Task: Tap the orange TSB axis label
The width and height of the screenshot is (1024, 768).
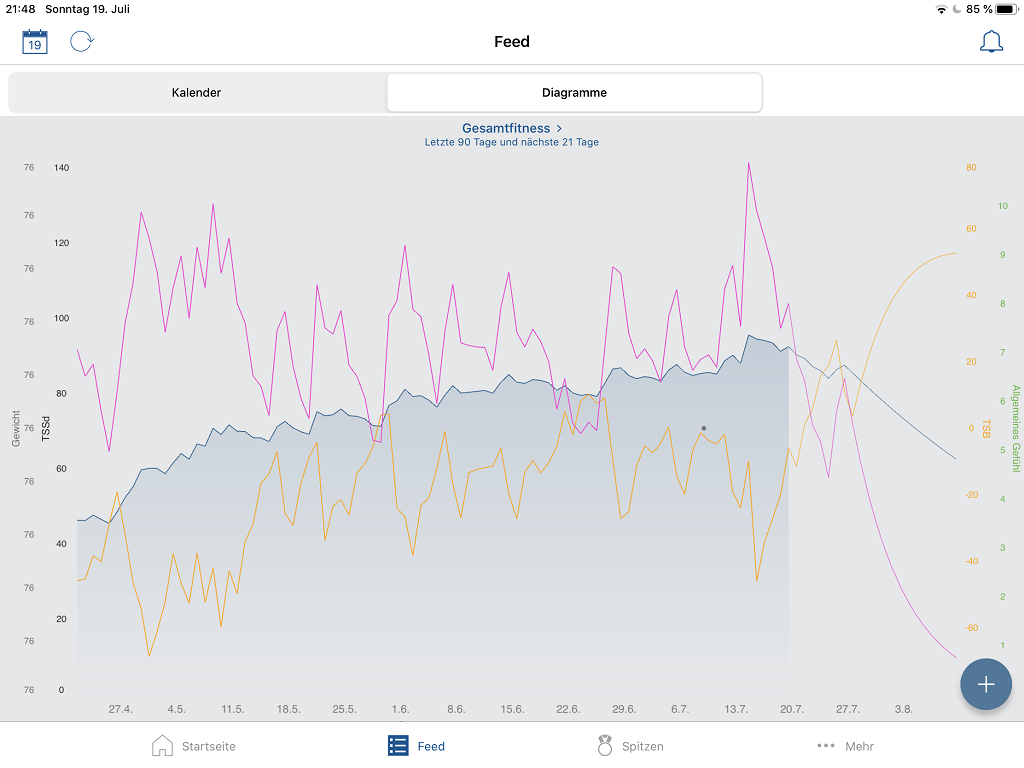Action: click(x=986, y=428)
